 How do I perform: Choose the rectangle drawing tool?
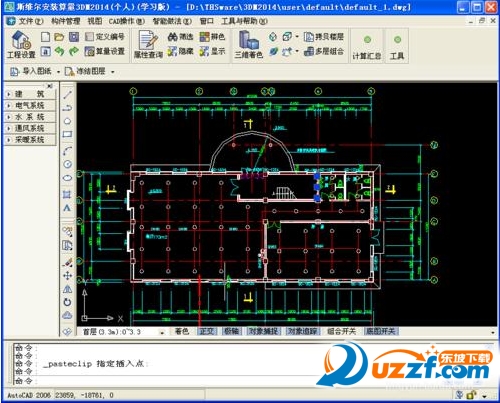[x=67, y=134]
